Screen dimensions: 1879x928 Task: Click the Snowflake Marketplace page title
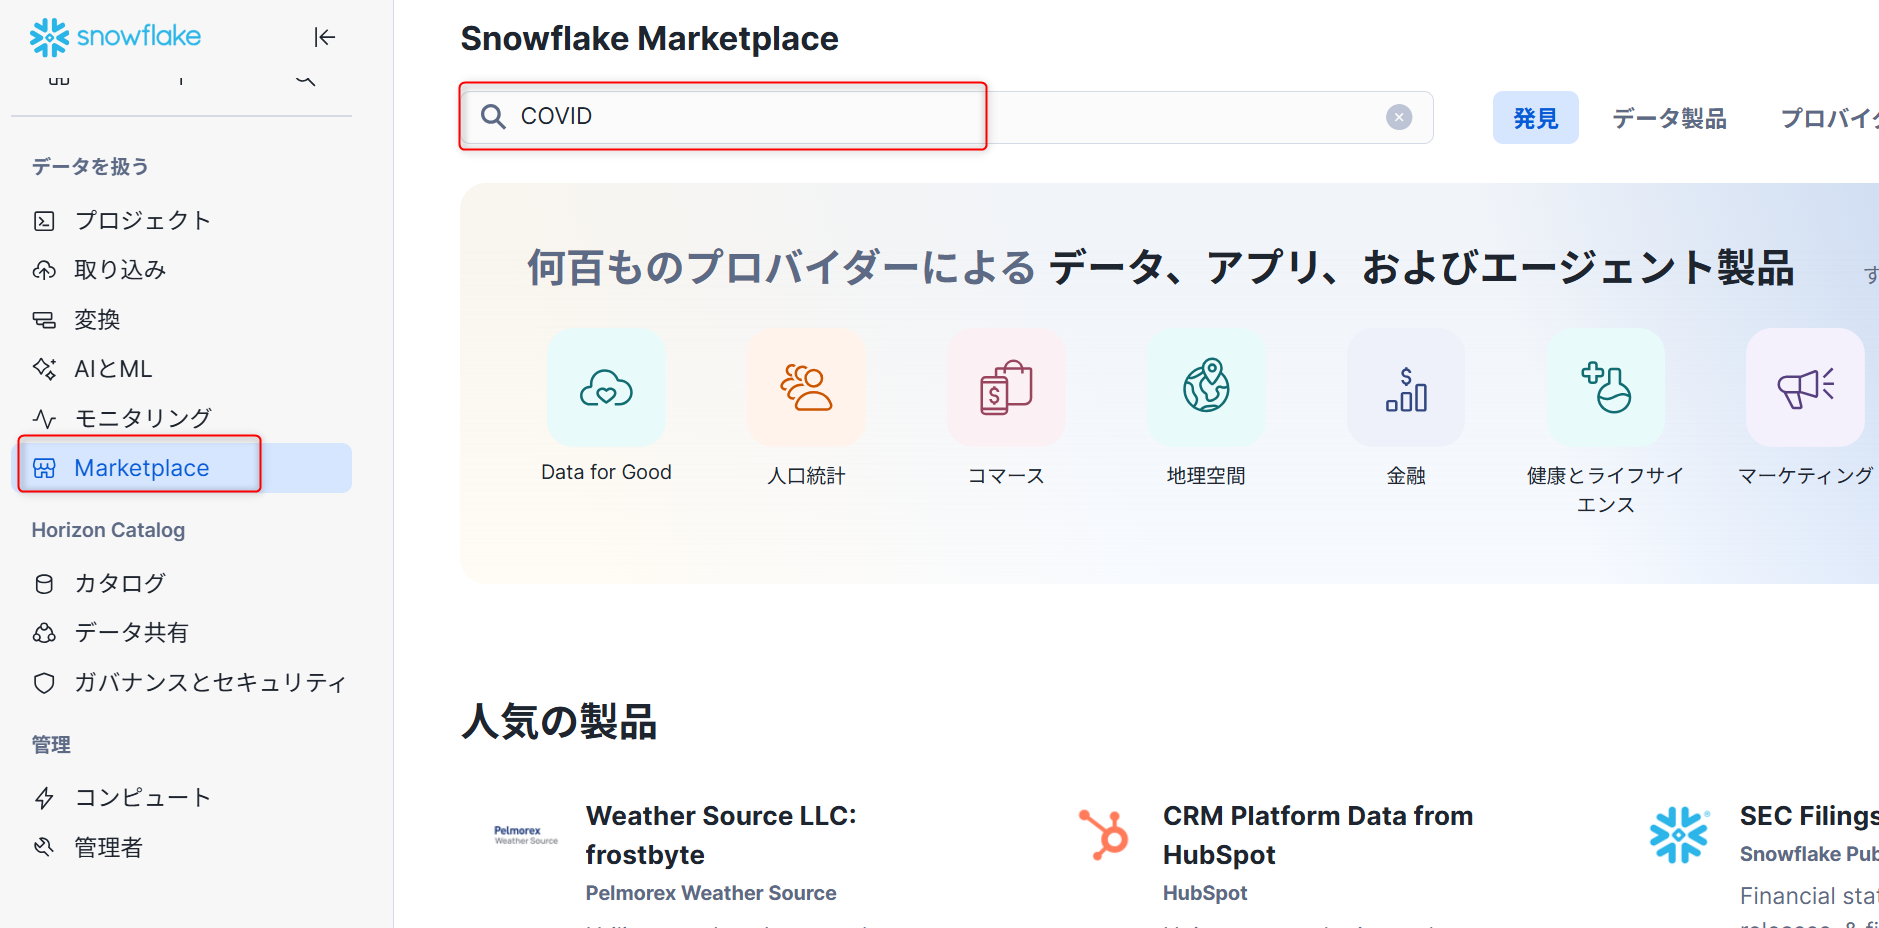click(x=649, y=39)
